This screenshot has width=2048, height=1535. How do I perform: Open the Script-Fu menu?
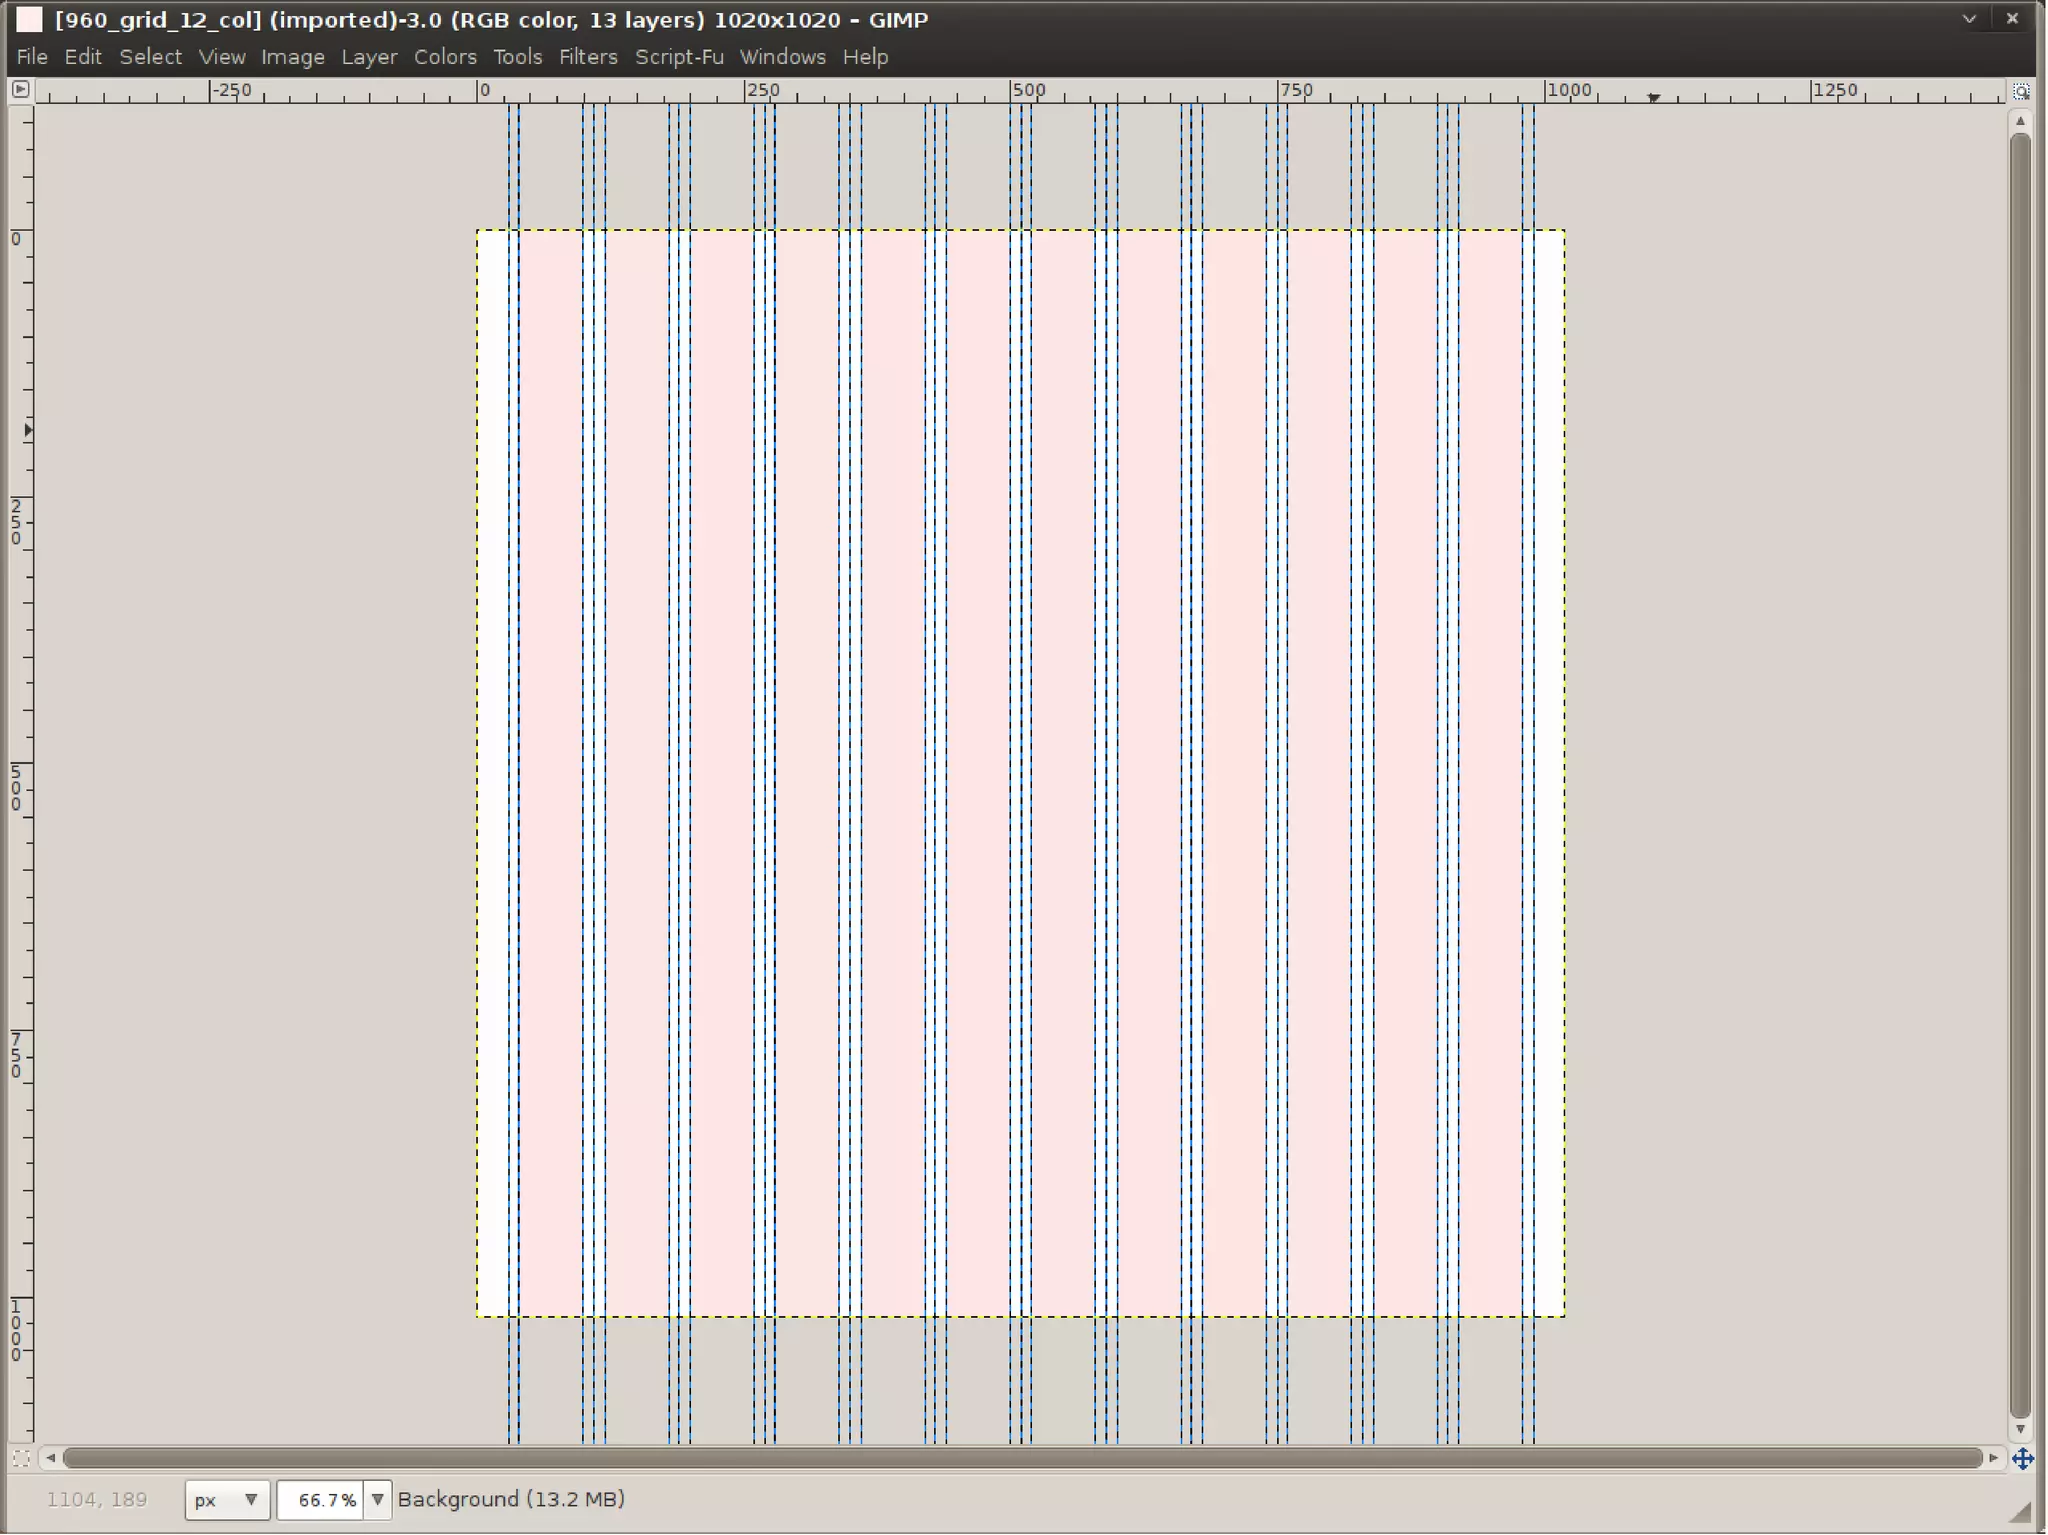pyautogui.click(x=679, y=57)
